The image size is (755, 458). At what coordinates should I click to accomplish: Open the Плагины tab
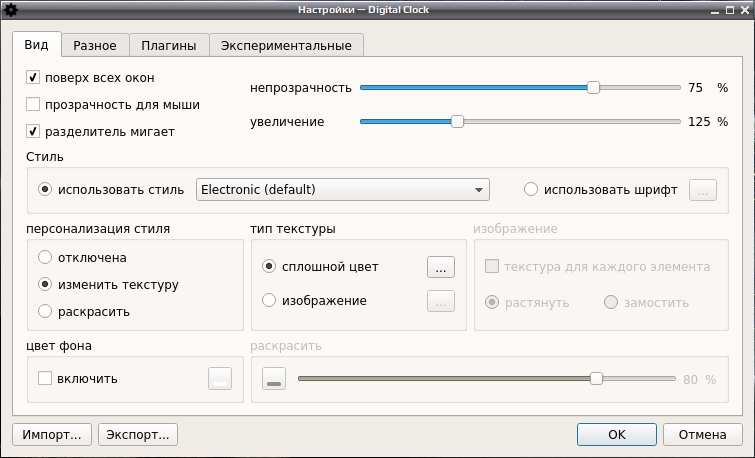[169, 46]
